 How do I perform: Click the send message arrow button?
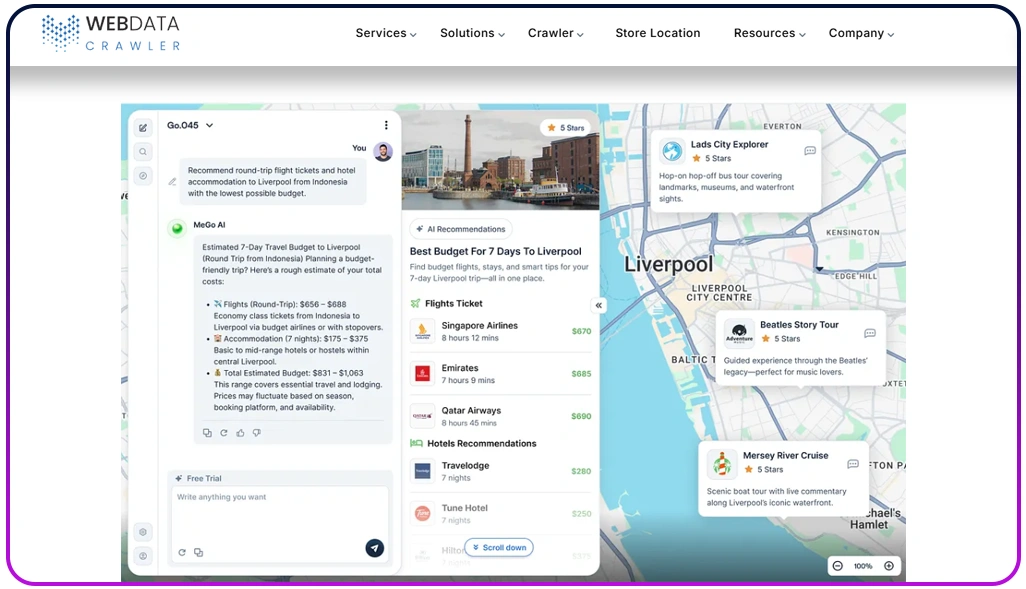(374, 548)
